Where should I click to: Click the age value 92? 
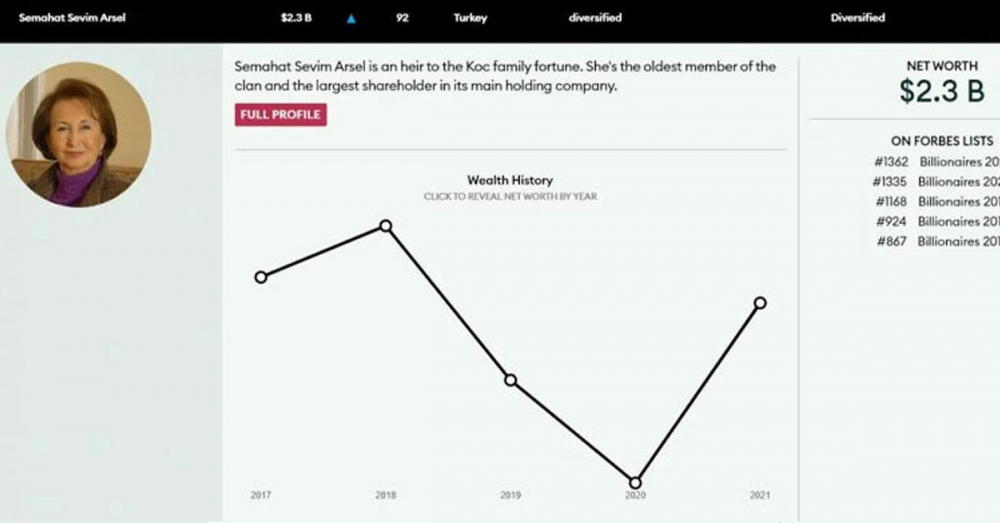point(402,18)
